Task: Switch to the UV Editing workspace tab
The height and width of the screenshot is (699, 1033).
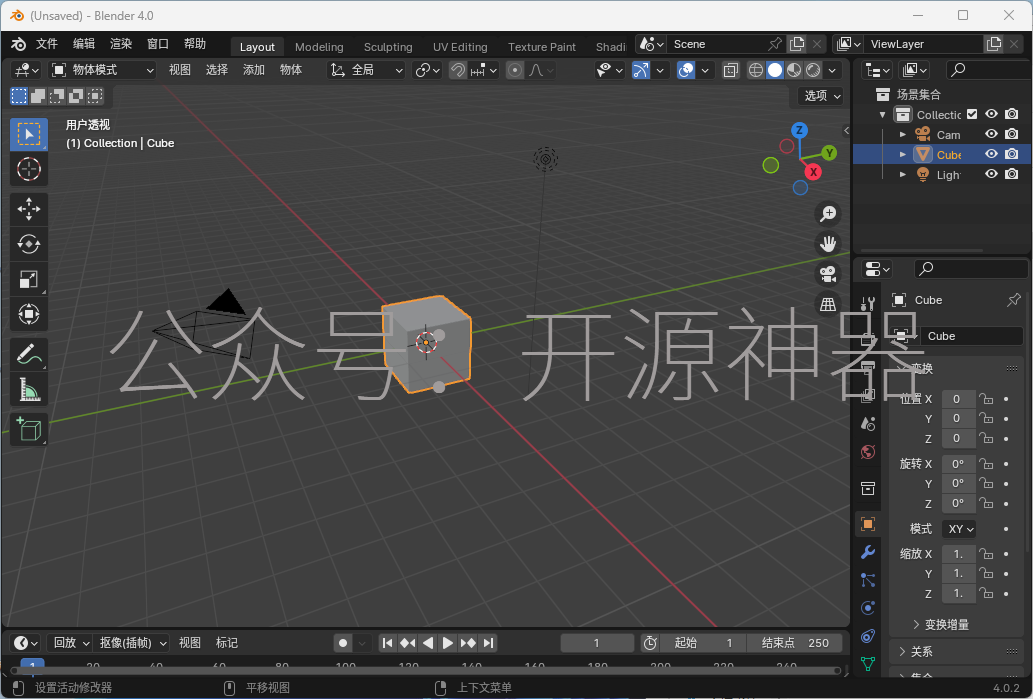Action: click(460, 47)
